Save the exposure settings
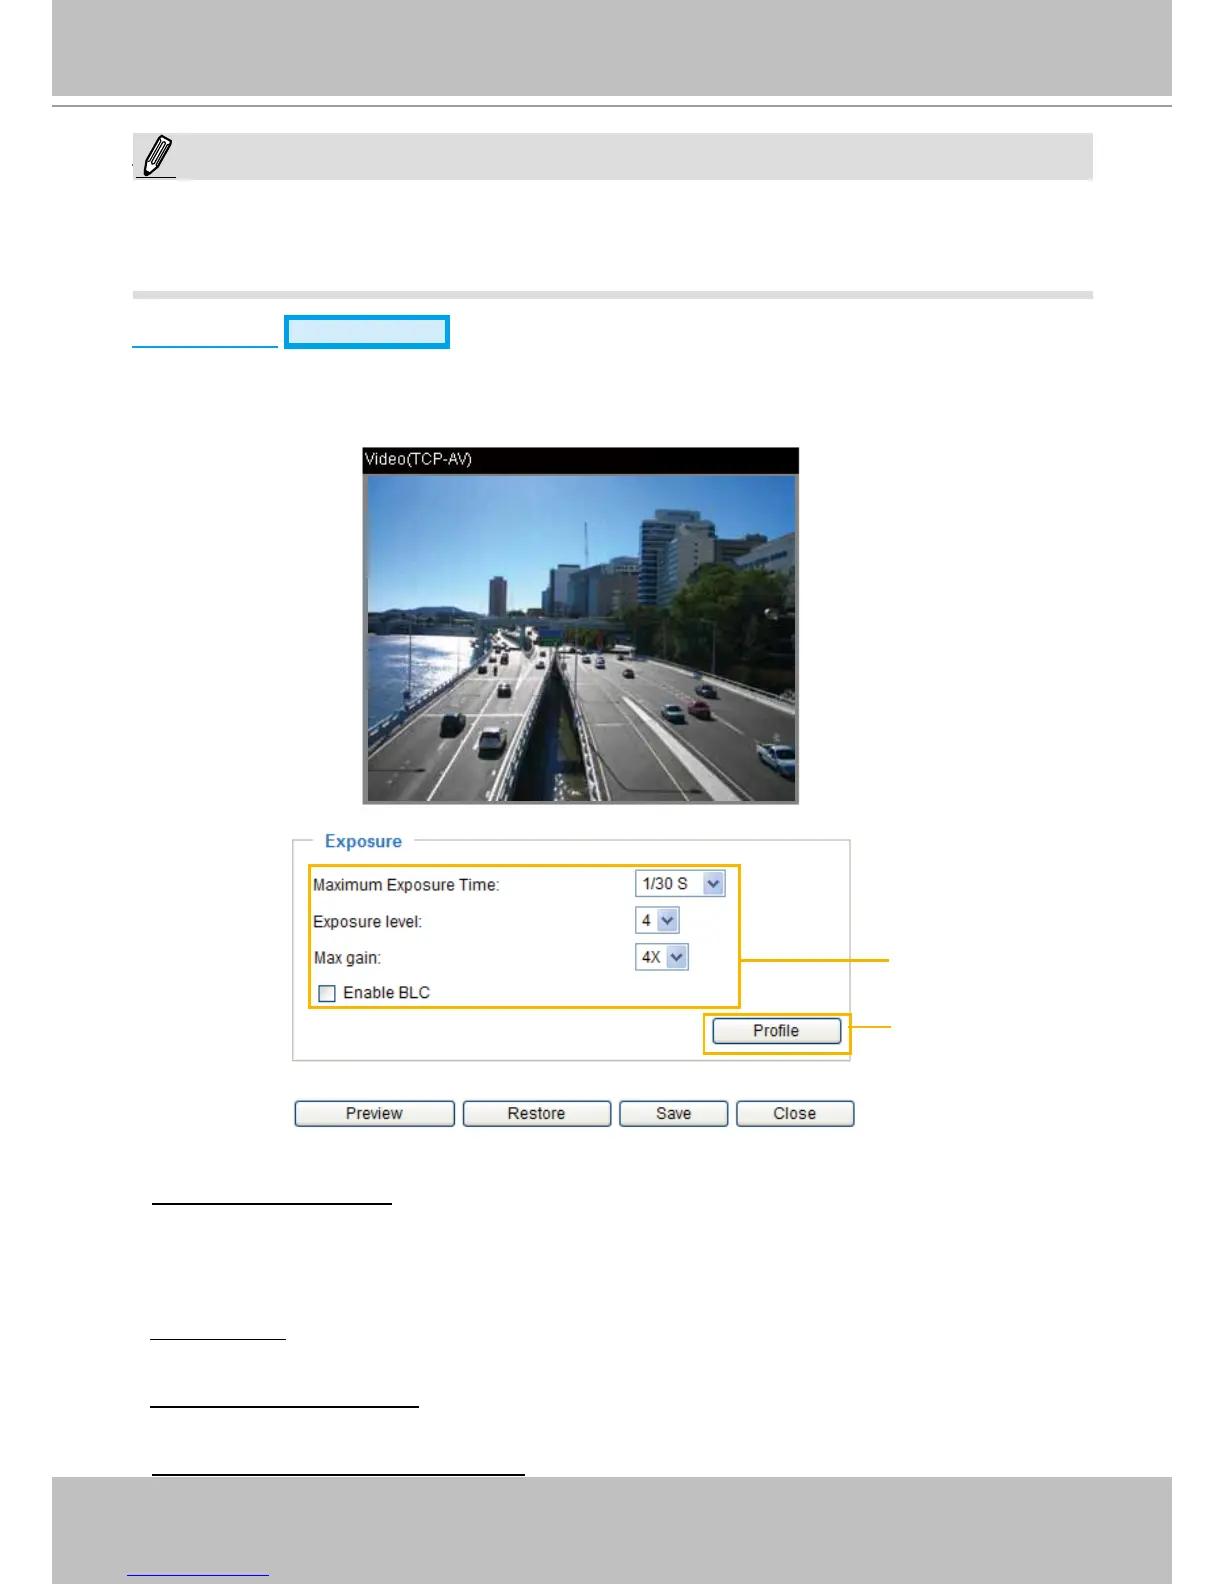The width and height of the screenshot is (1224, 1584). tap(673, 1114)
